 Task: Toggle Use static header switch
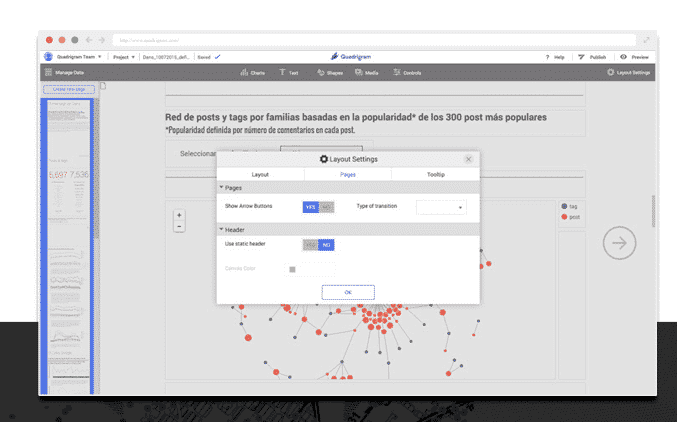pyautogui.click(x=318, y=244)
